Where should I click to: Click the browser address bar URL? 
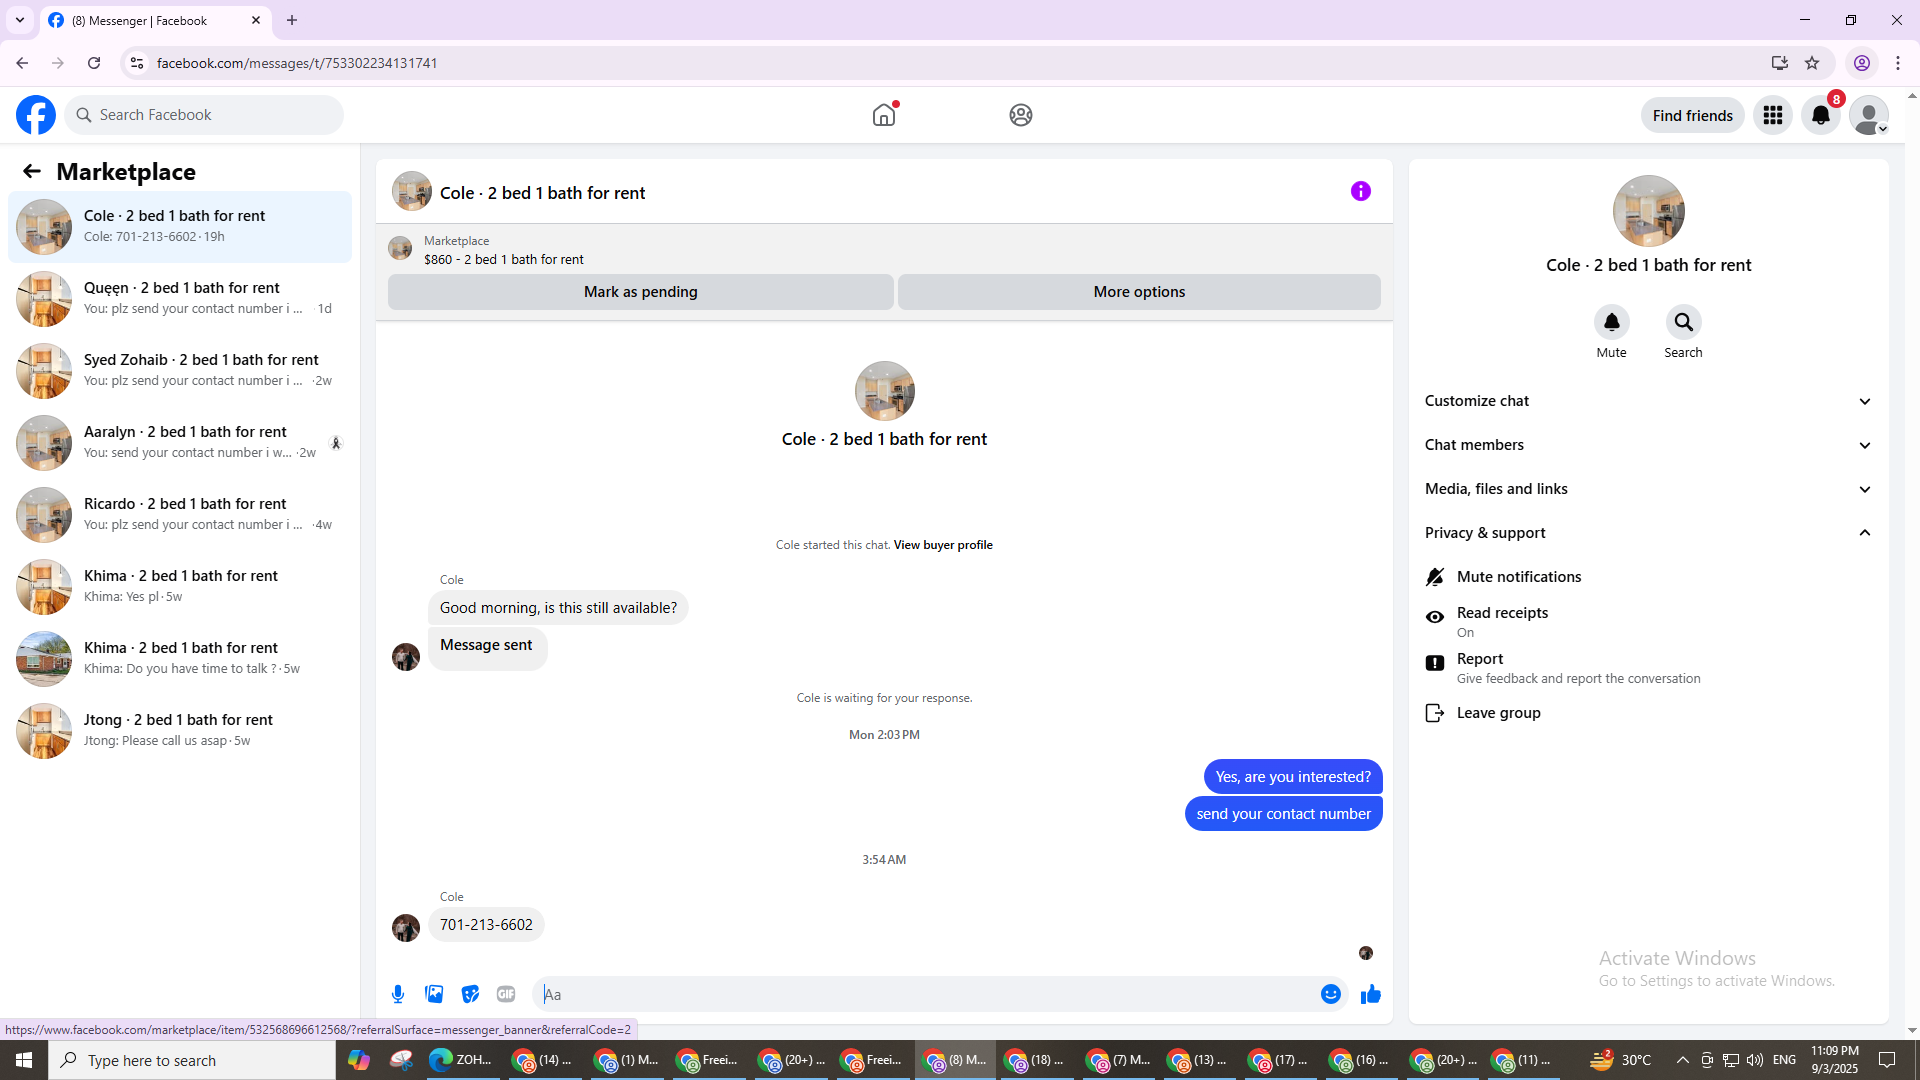tap(297, 63)
